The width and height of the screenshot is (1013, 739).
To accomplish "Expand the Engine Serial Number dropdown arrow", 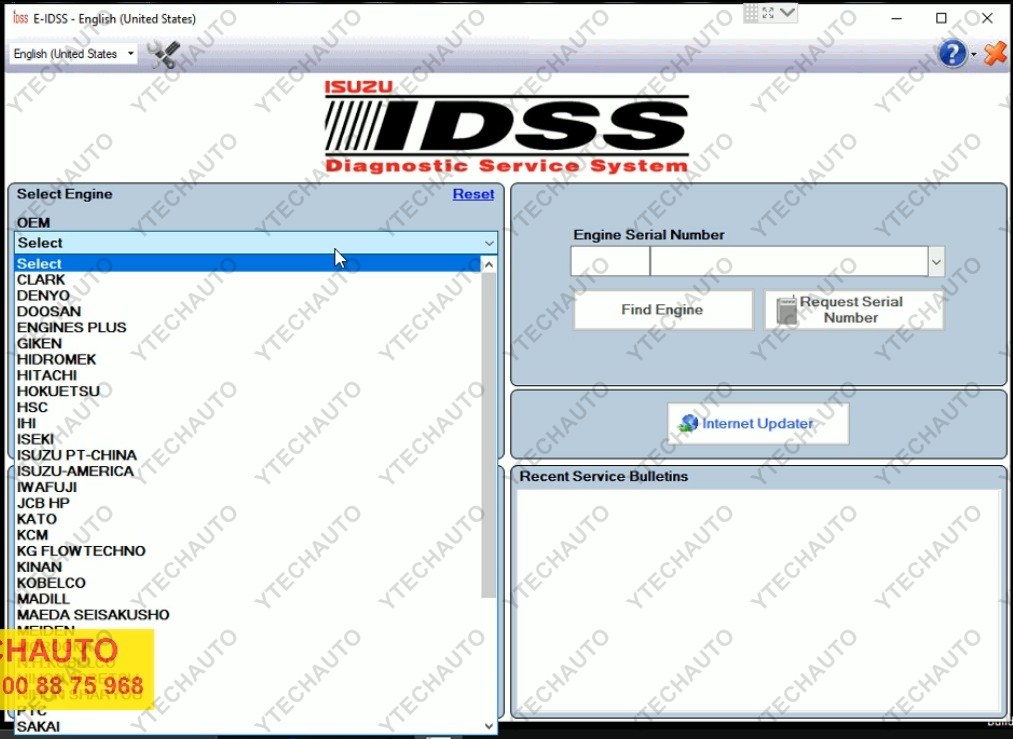I will pyautogui.click(x=936, y=262).
